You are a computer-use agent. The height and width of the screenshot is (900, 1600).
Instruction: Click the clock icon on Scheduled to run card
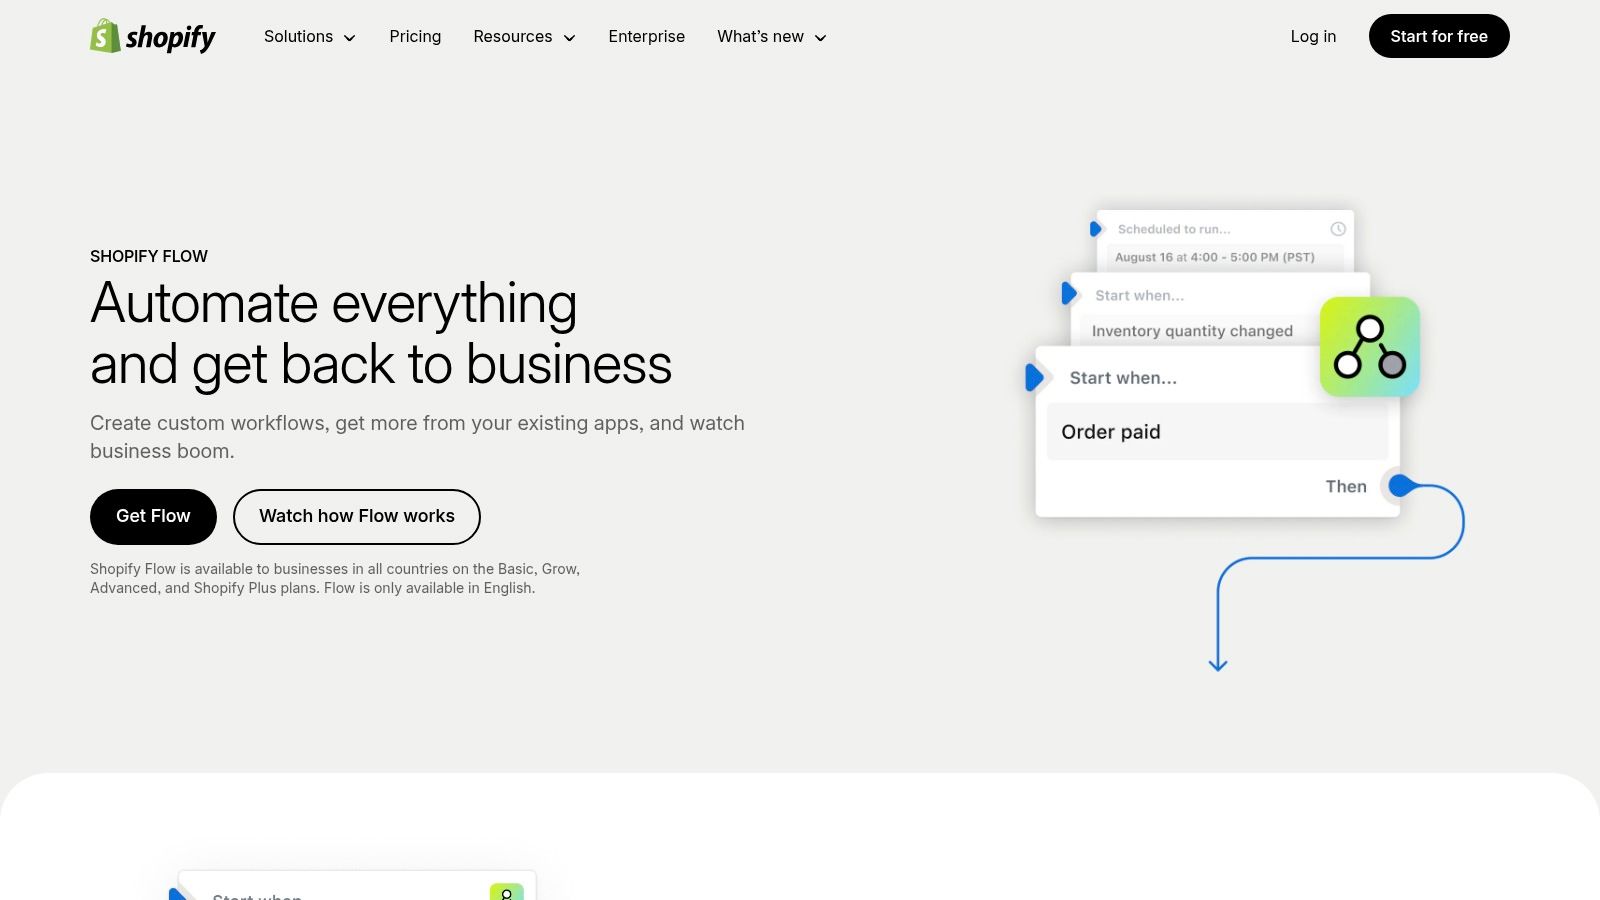[1338, 229]
